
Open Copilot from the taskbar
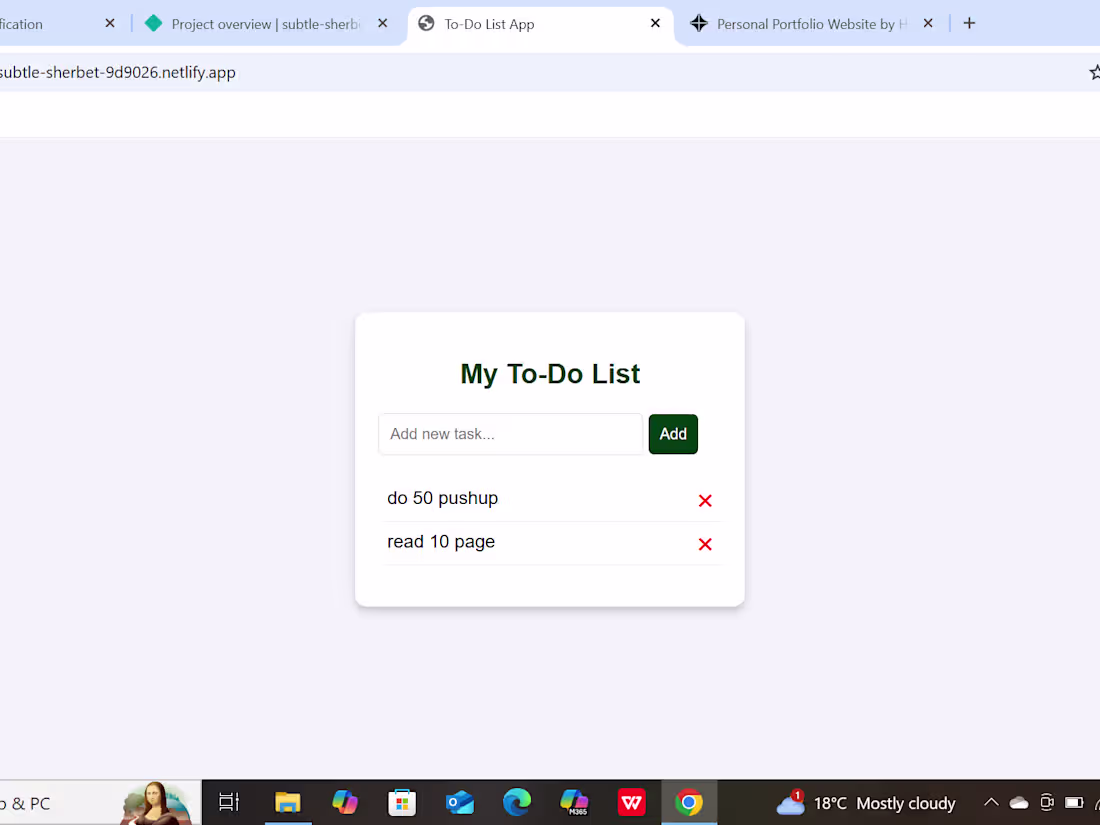tap(345, 802)
